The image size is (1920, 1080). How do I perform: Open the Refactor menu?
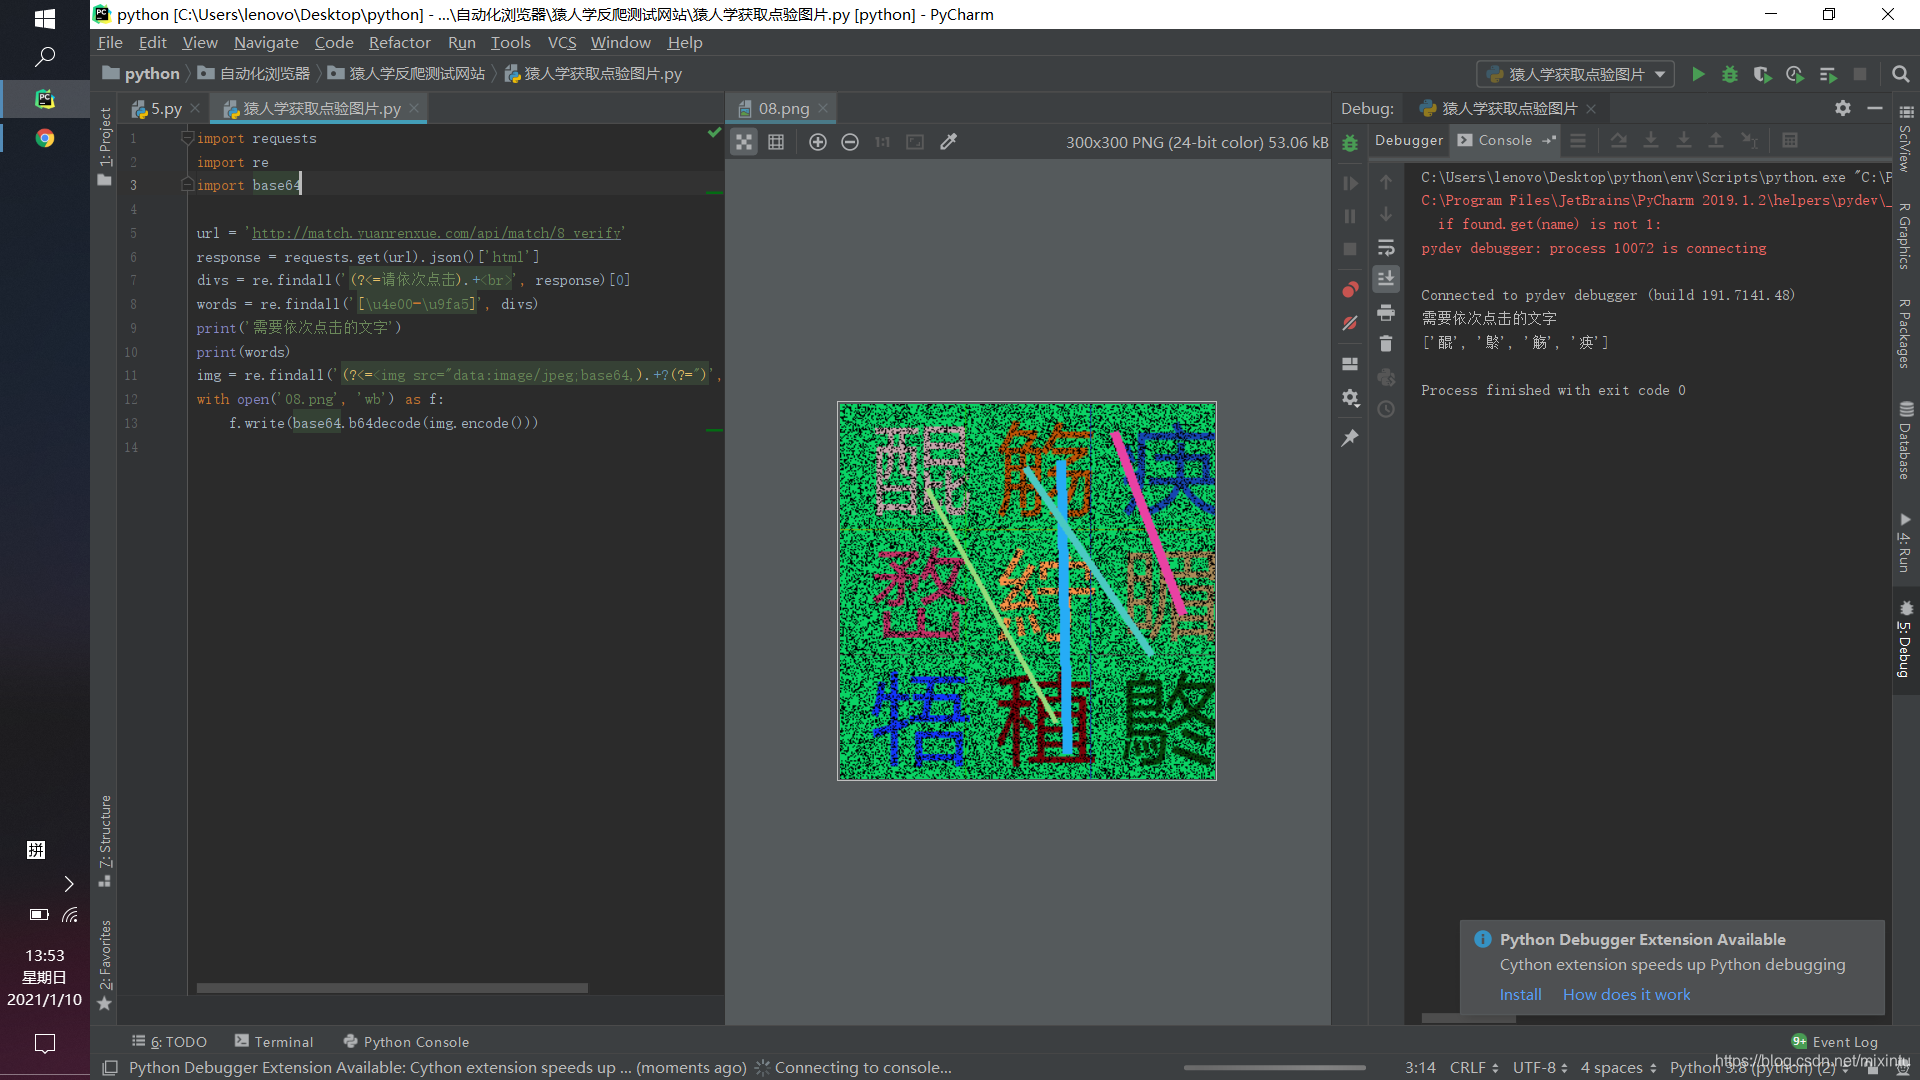(399, 42)
